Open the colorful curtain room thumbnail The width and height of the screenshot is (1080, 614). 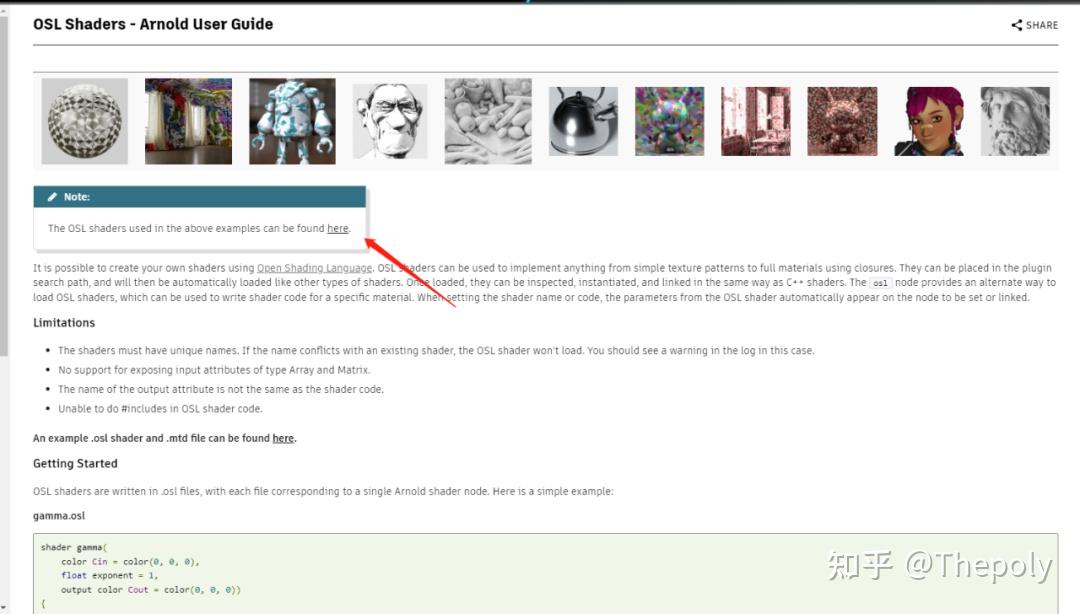click(188, 121)
